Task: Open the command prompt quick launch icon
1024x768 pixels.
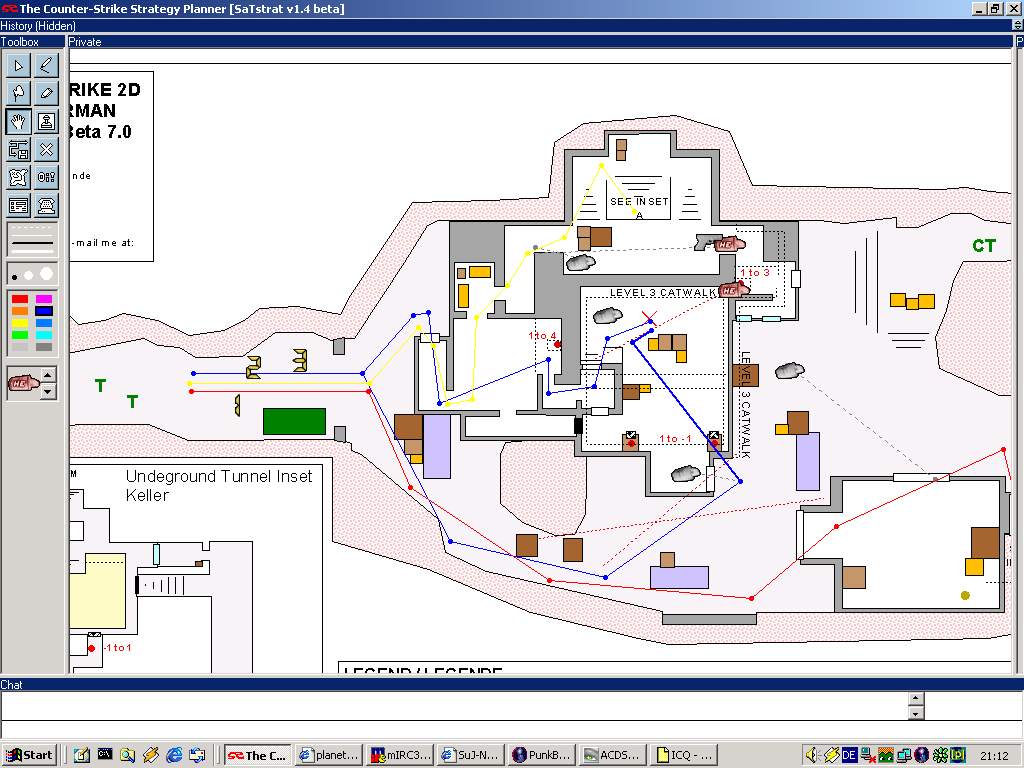Action: pos(104,754)
